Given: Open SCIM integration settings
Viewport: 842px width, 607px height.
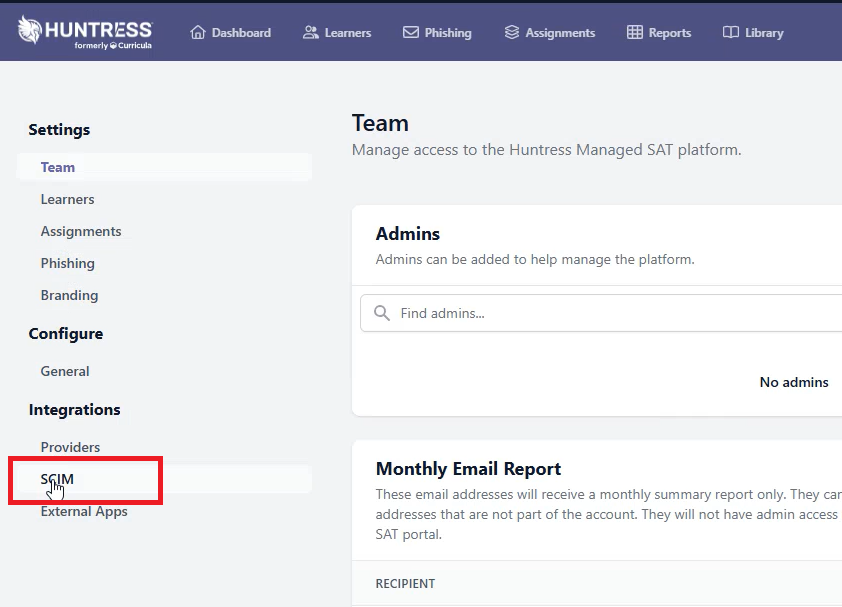Looking at the screenshot, I should [164, 479].
